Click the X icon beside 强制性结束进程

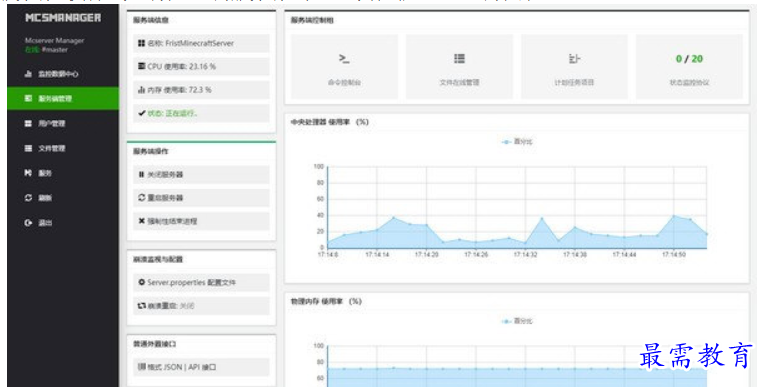pos(141,221)
